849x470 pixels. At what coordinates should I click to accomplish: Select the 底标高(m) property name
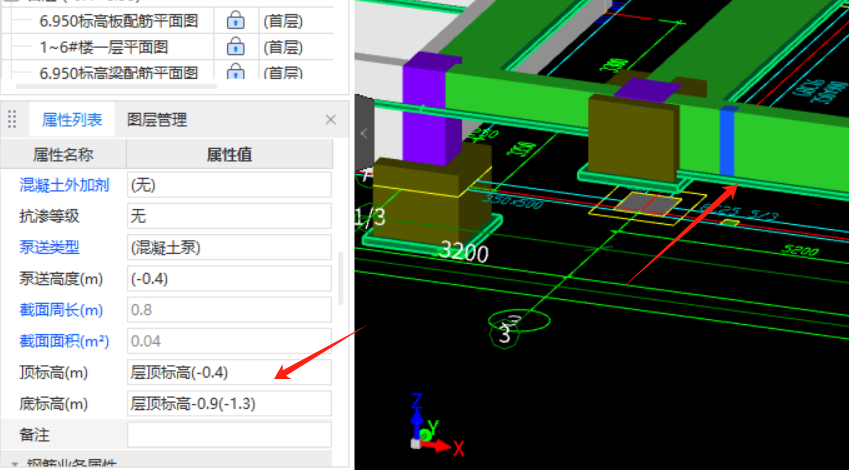coord(53,404)
